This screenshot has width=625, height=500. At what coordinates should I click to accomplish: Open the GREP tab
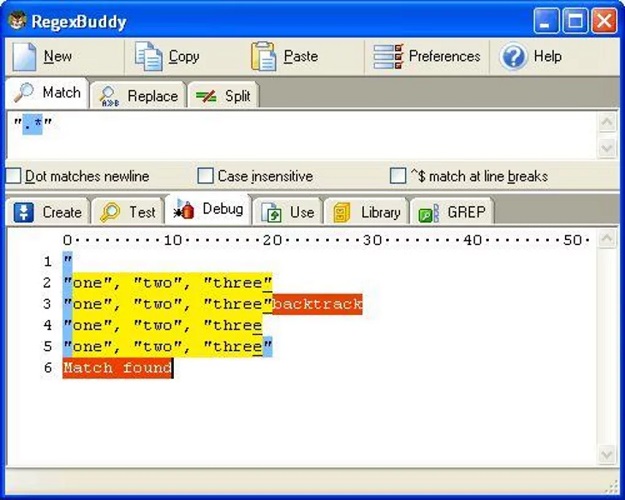point(452,212)
